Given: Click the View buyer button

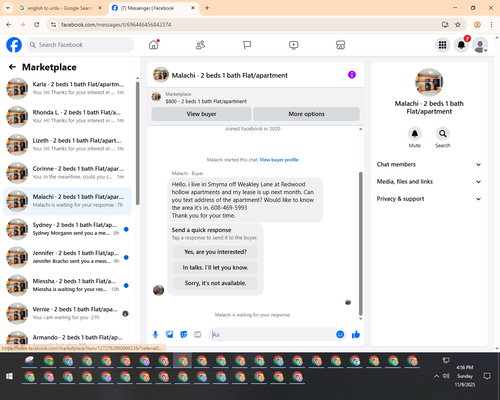Looking at the screenshot, I should coord(201,114).
